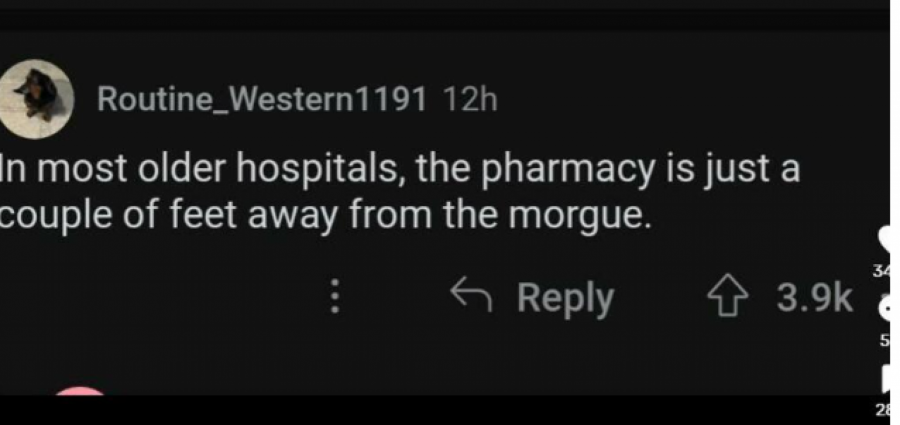Tap the heart like icon at right edge

[889, 239]
